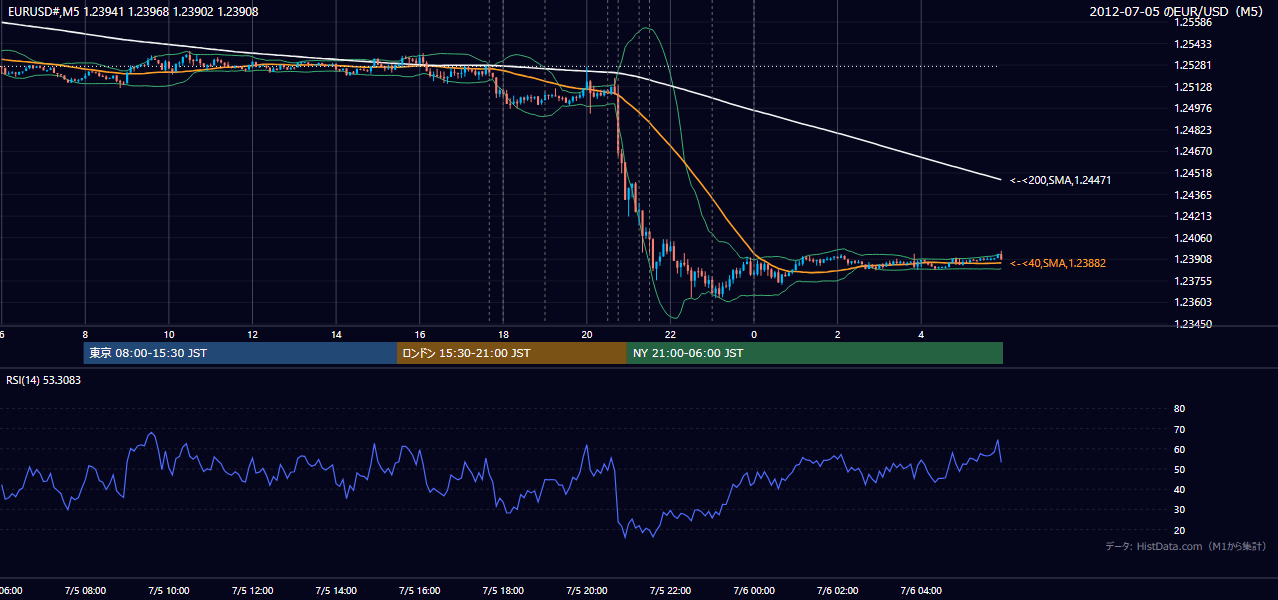Select the <-<40,SMA,1.23882 annotation label

[x=1057, y=263]
